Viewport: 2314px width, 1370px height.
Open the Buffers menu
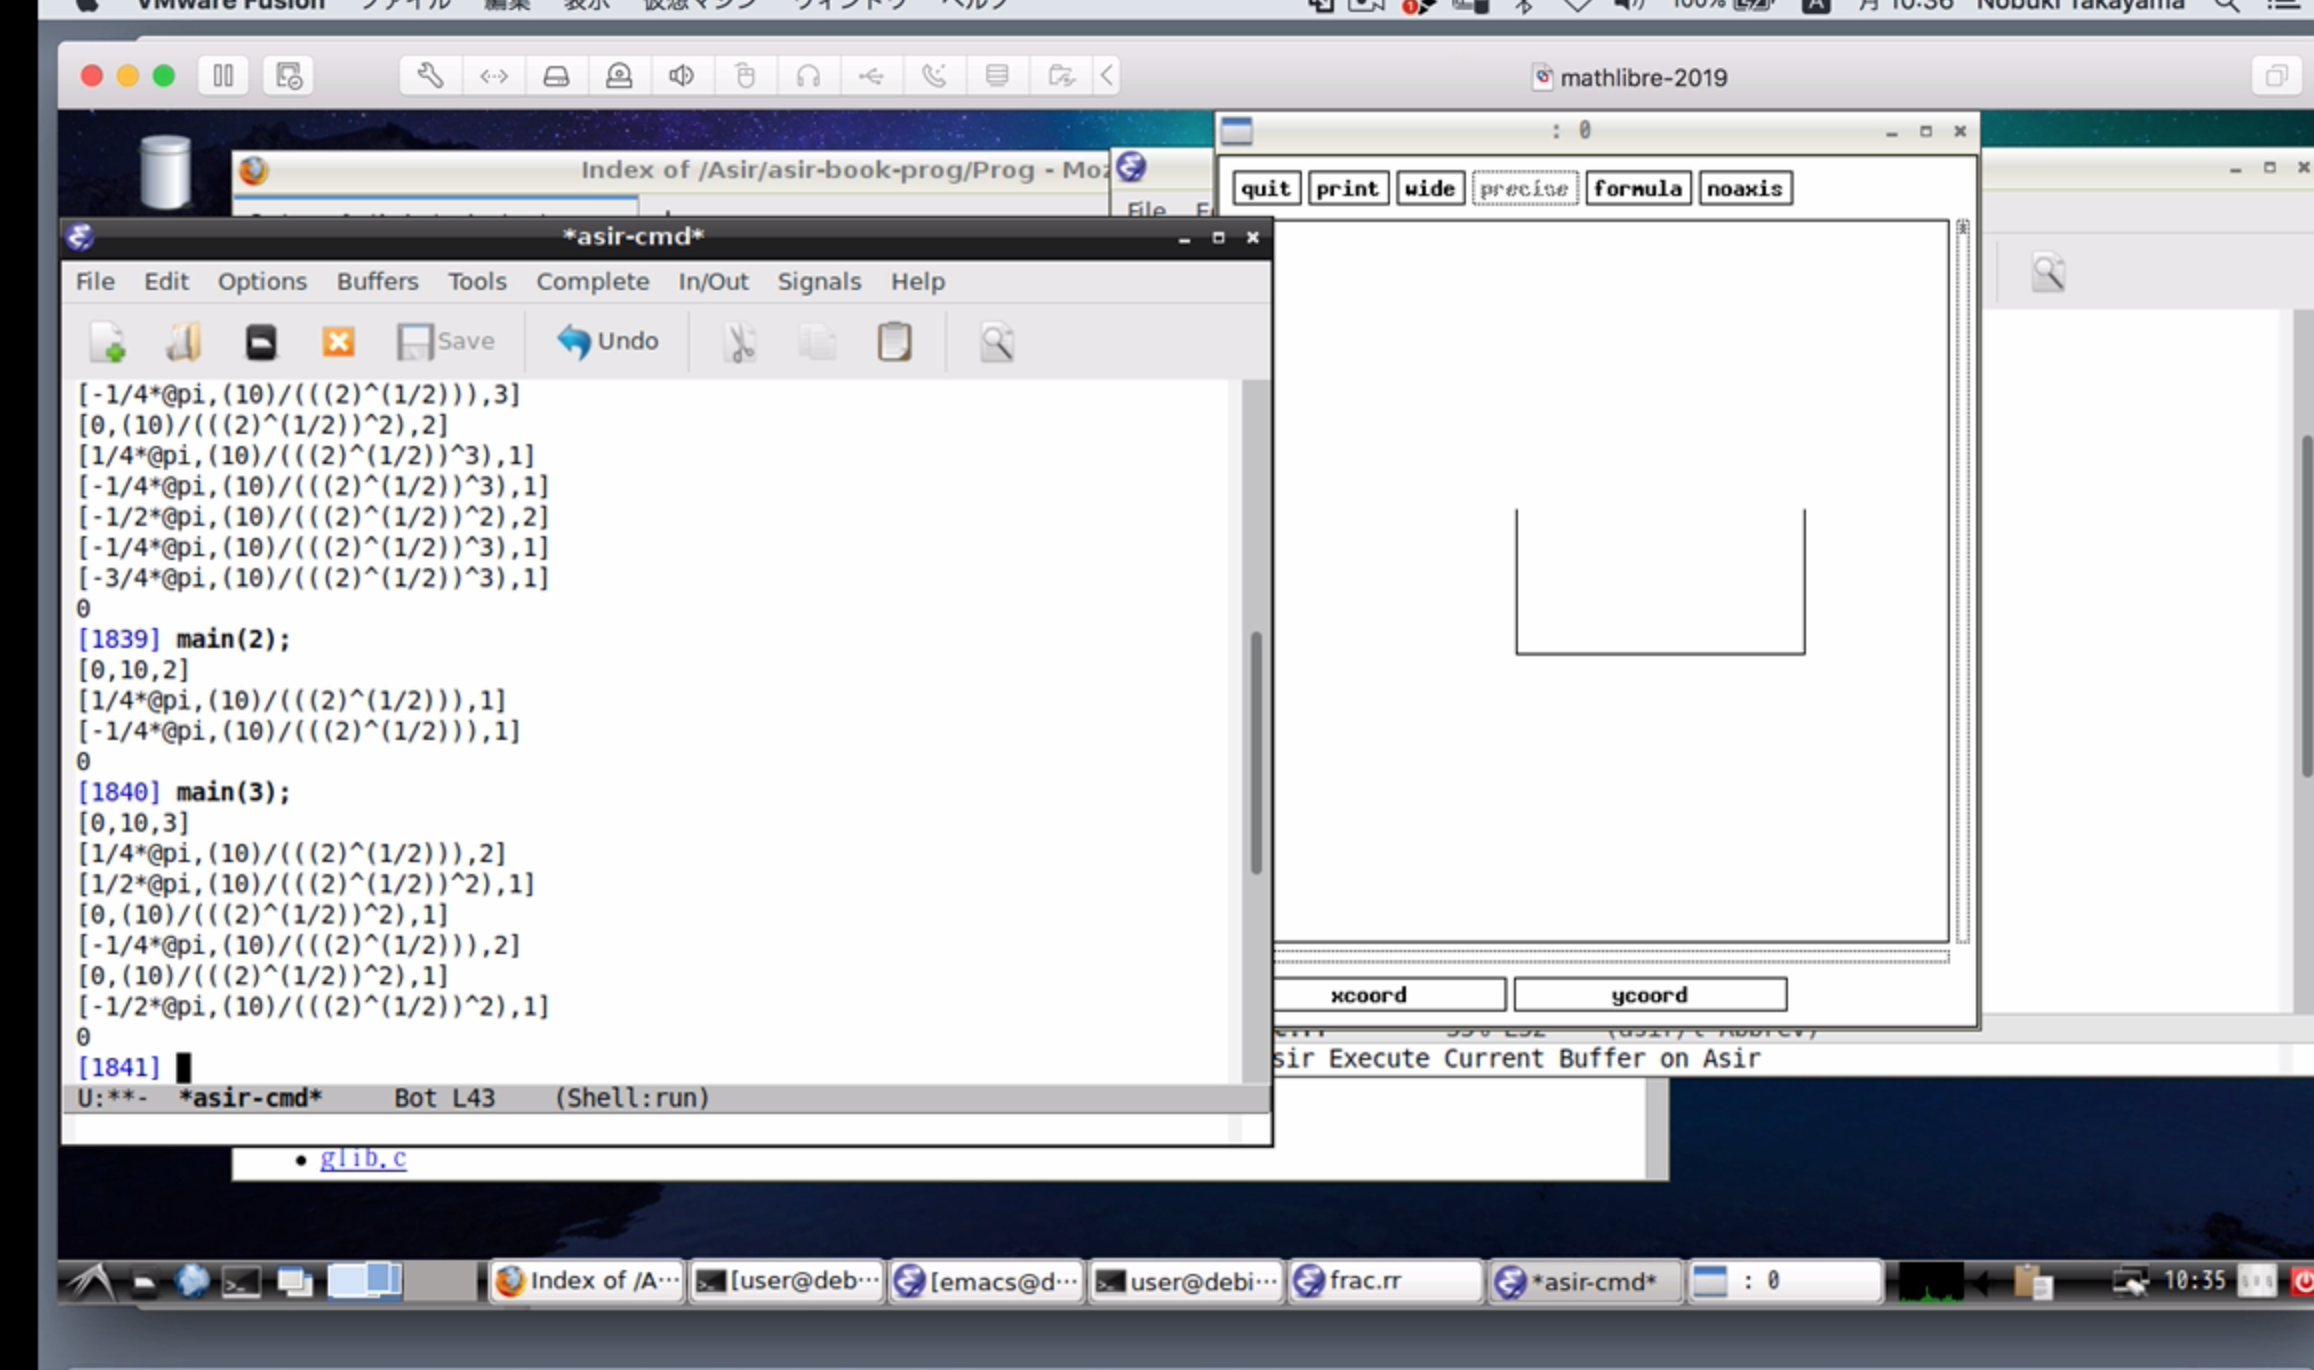click(377, 282)
